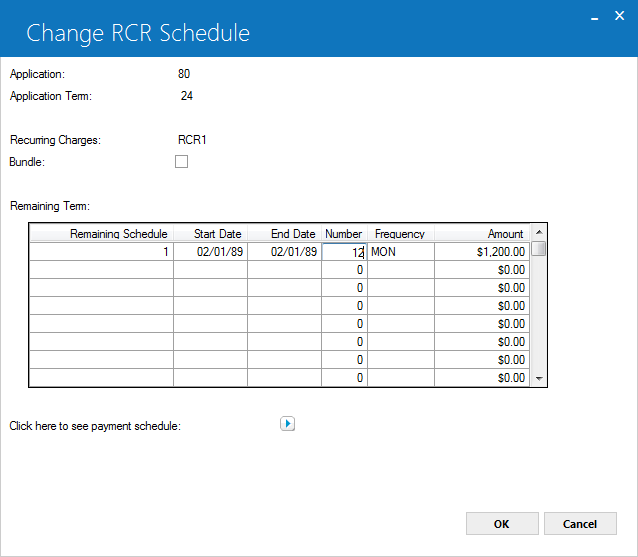Click the 'Click here to see payment schedule' label

(95, 426)
